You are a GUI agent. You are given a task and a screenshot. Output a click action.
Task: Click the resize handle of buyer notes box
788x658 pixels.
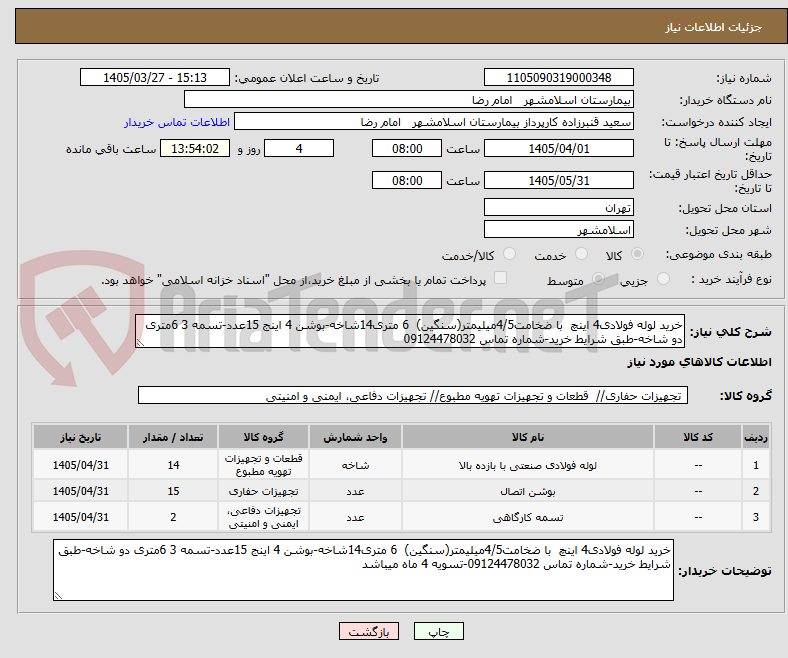pos(58,596)
